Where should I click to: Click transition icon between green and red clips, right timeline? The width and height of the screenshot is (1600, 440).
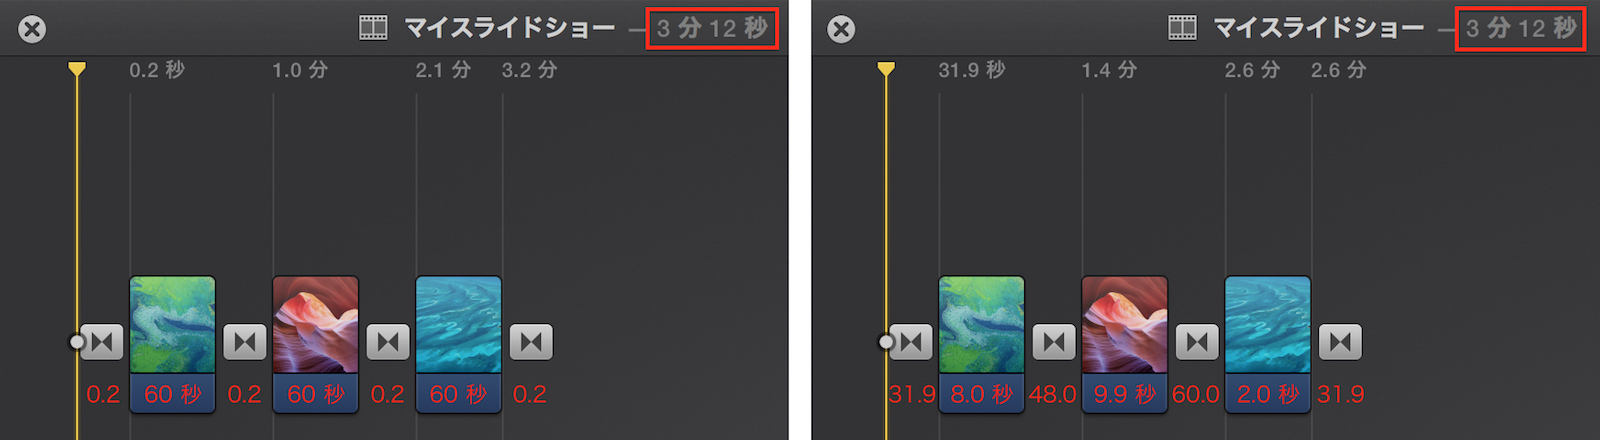coord(1053,342)
